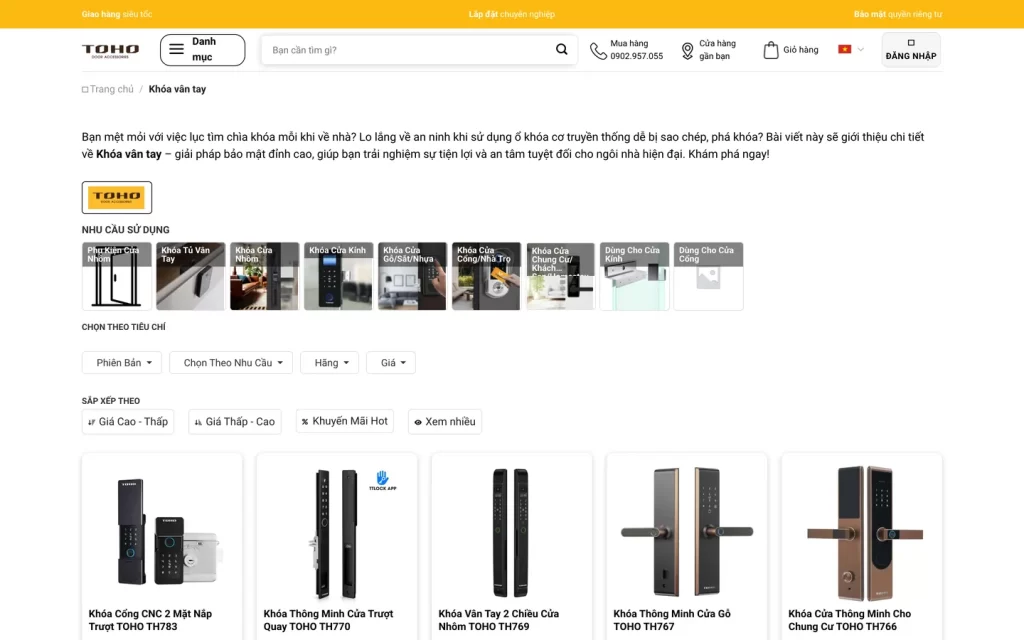Image resolution: width=1024 pixels, height=640 pixels.
Task: Open Khóa Thông Minh Cửa Gỗ TH767 title
Action: click(672, 620)
